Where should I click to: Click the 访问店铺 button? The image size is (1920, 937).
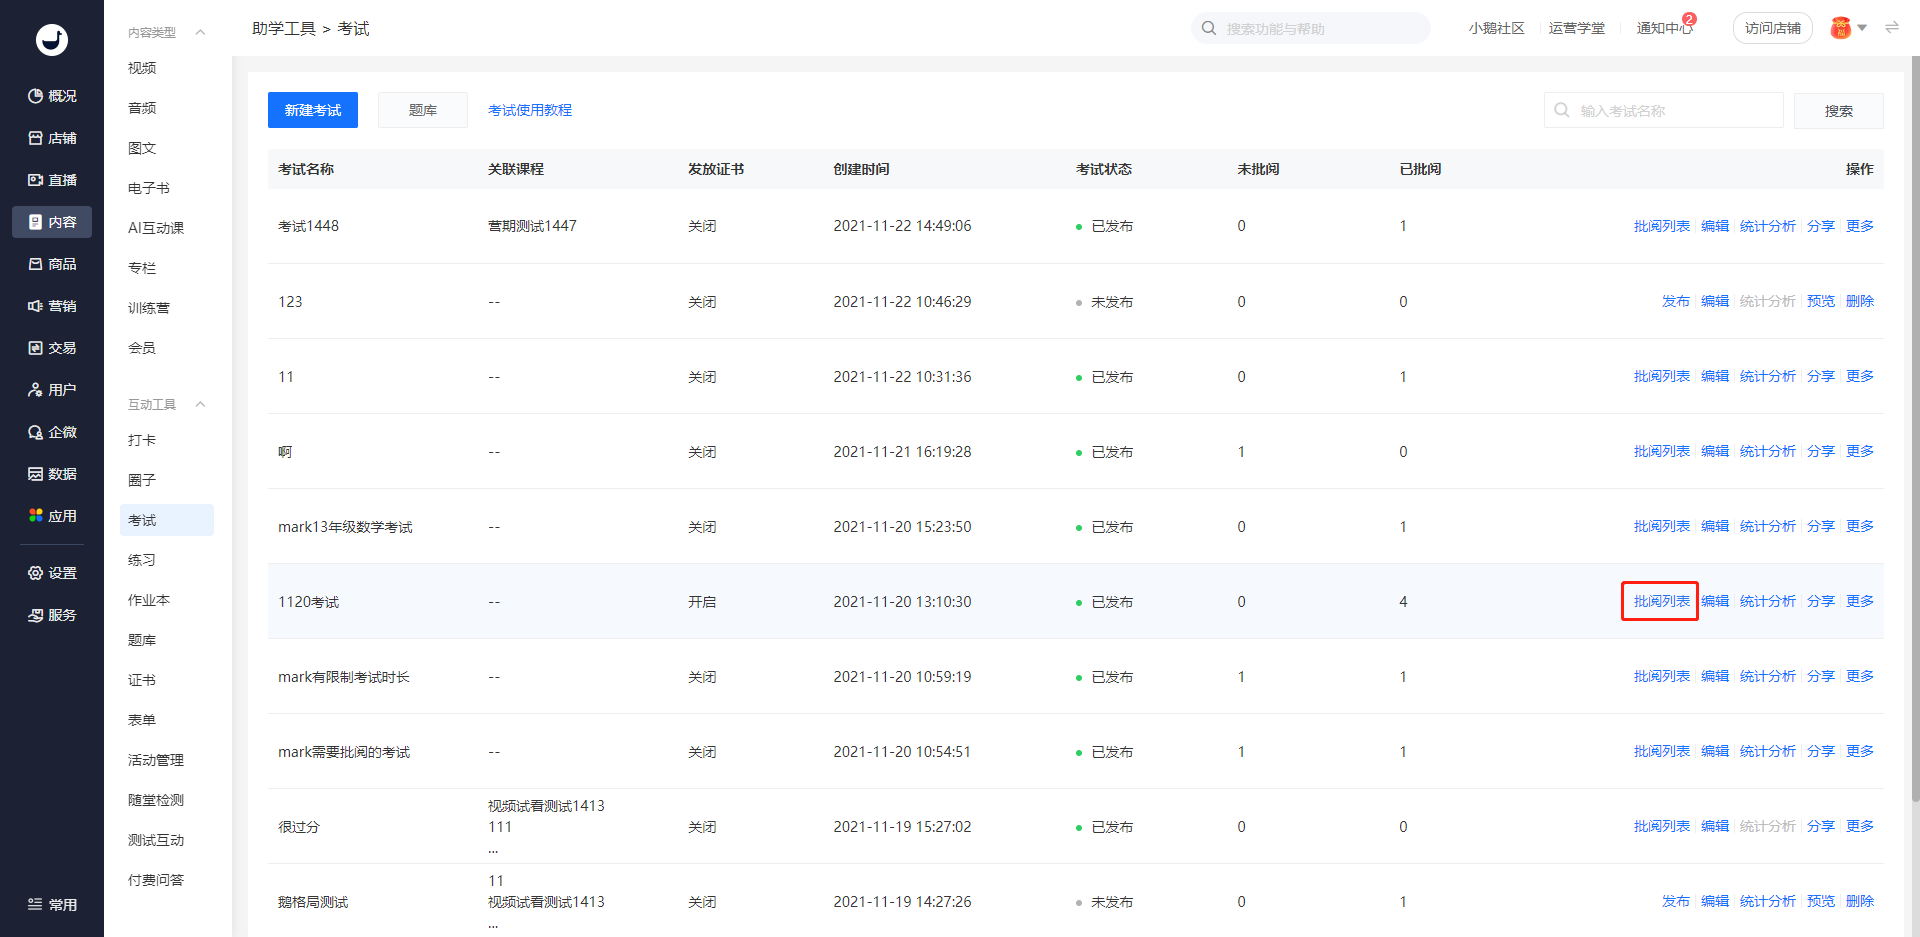(1772, 28)
